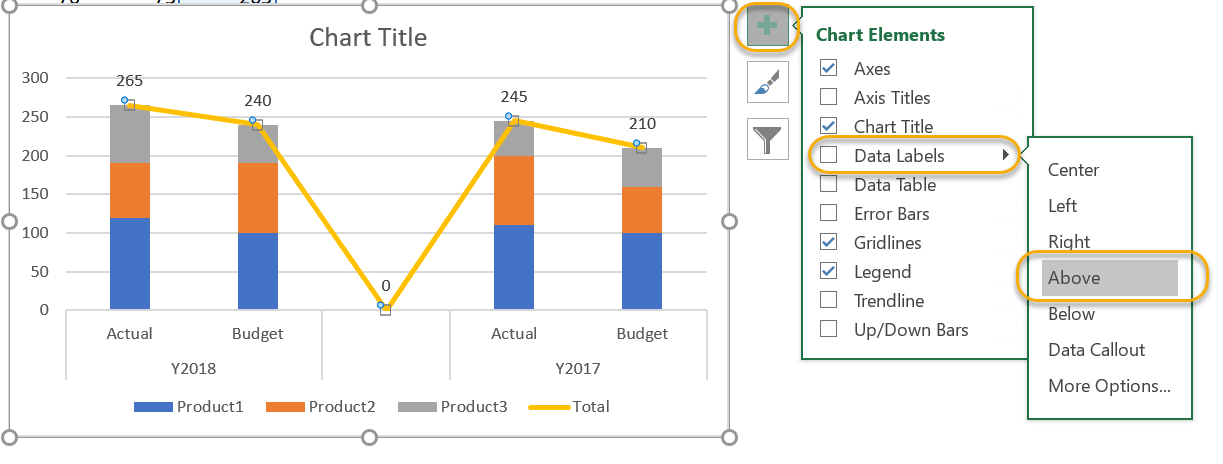Select Product1 legend entry

(188, 407)
